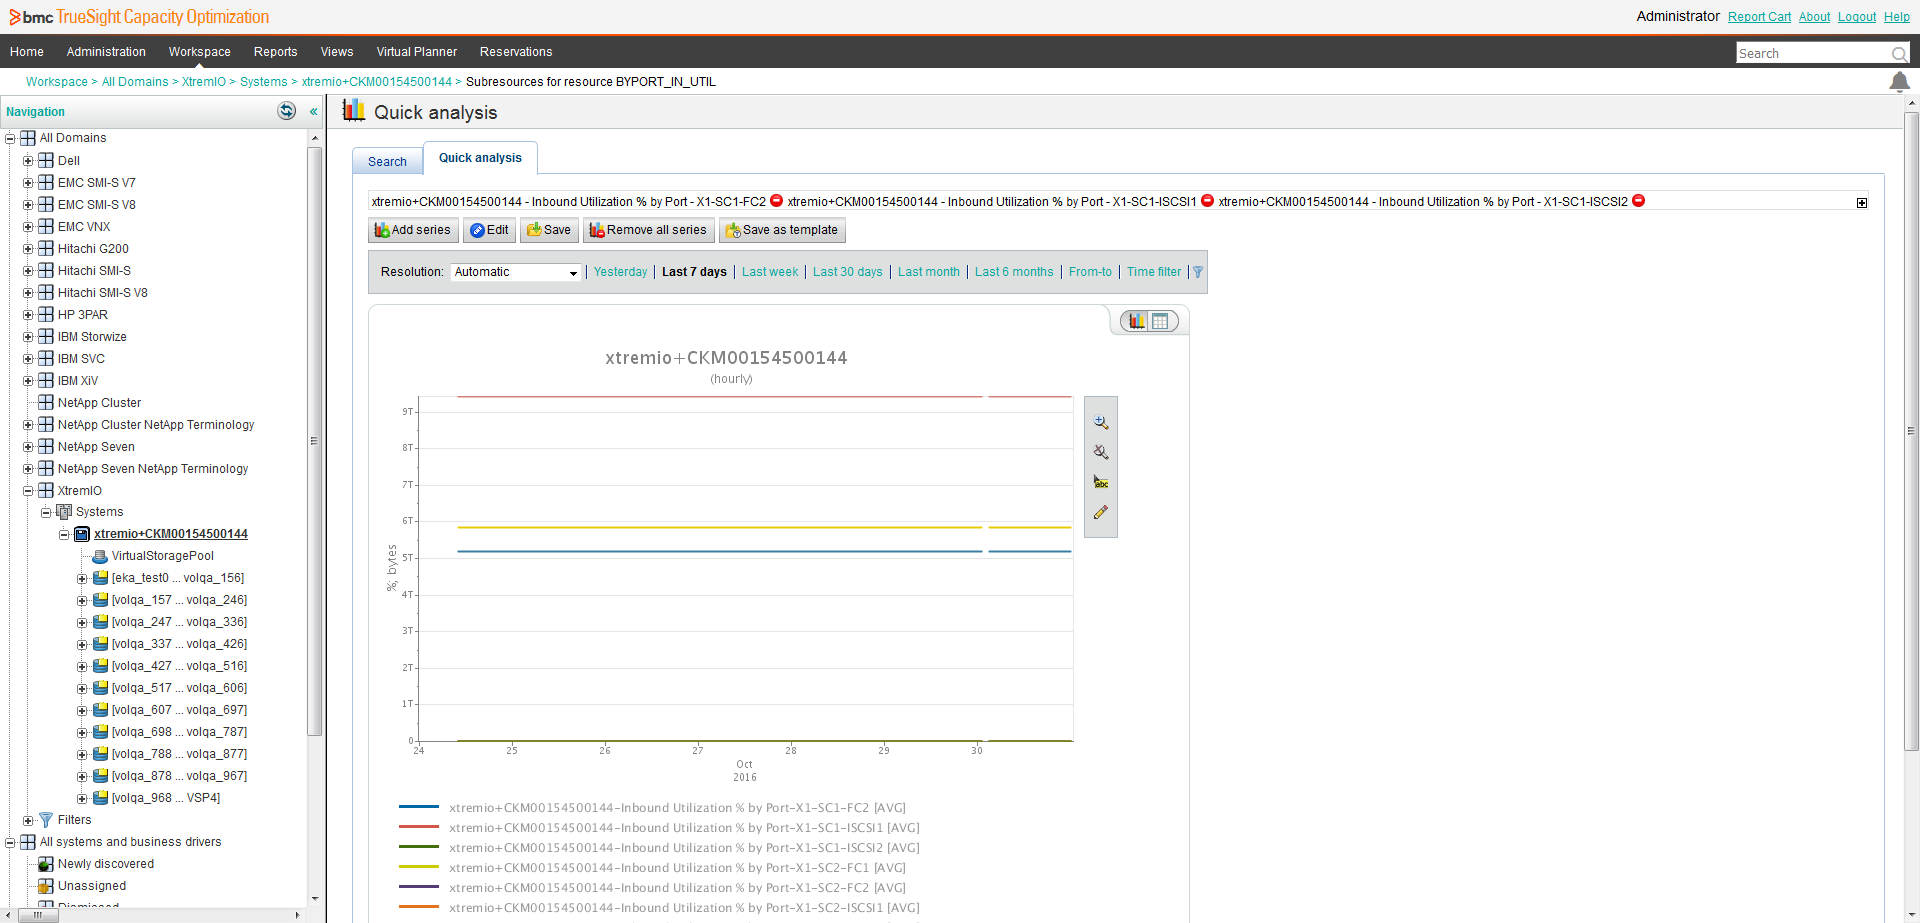Click the All Domains breadcrumb link
Viewport: 1920px width, 923px height.
[135, 82]
